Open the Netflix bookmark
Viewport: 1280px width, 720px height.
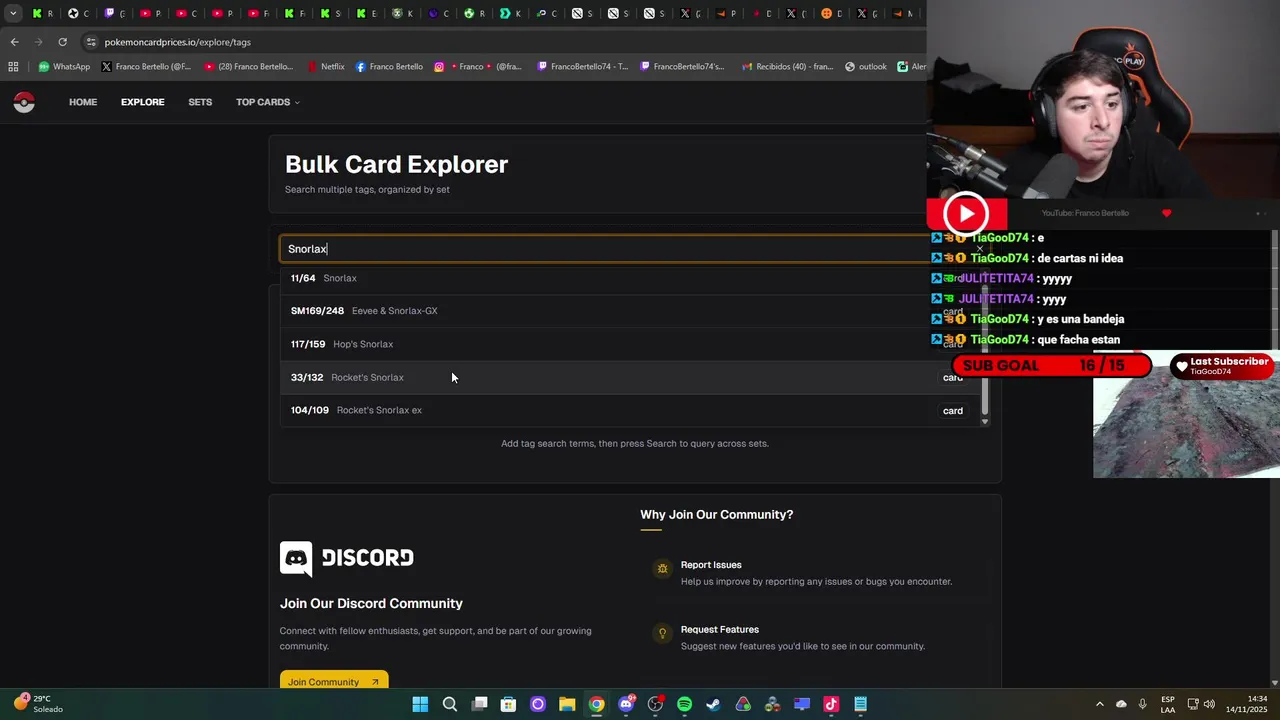pyautogui.click(x=326, y=67)
